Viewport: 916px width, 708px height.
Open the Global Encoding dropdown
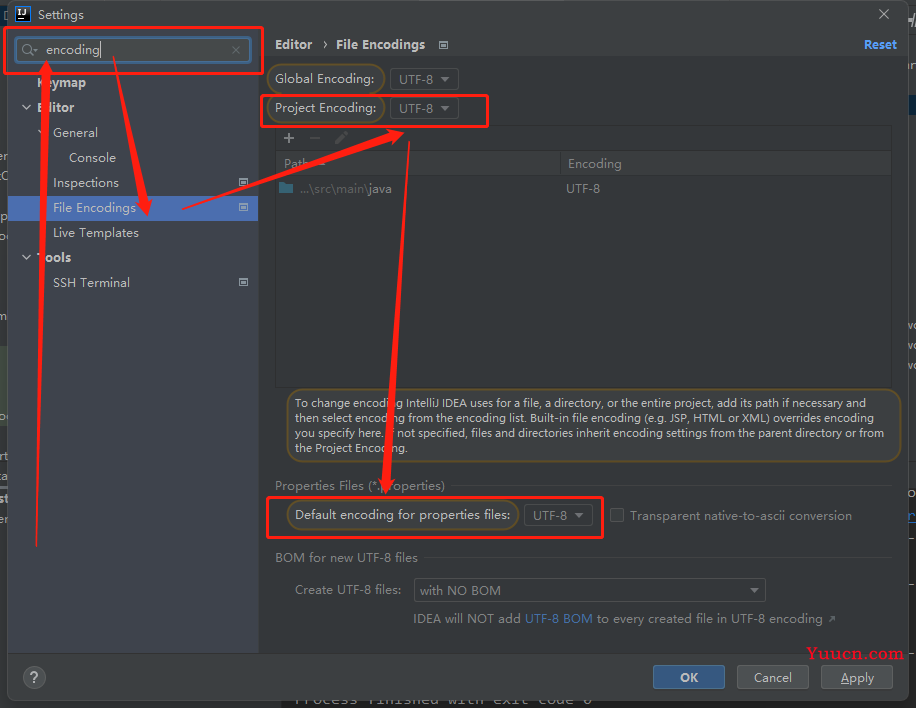pos(424,79)
